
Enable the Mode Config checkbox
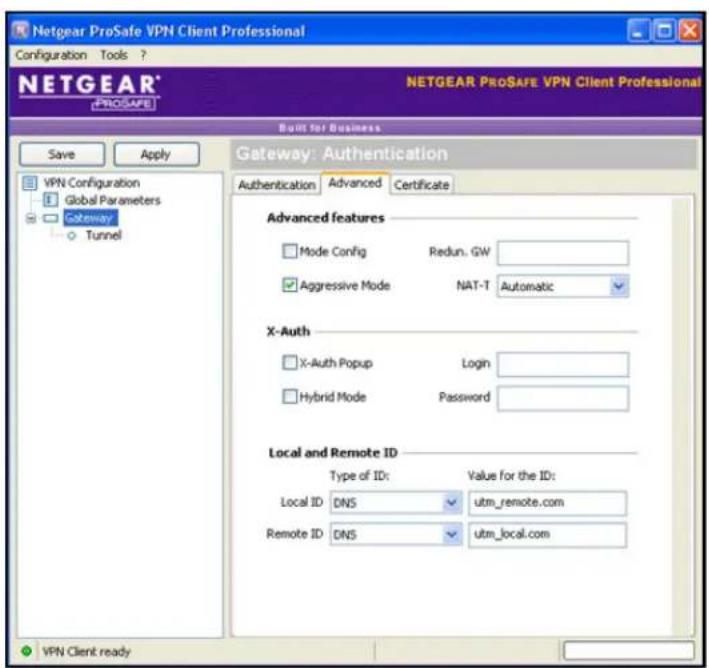tap(289, 251)
